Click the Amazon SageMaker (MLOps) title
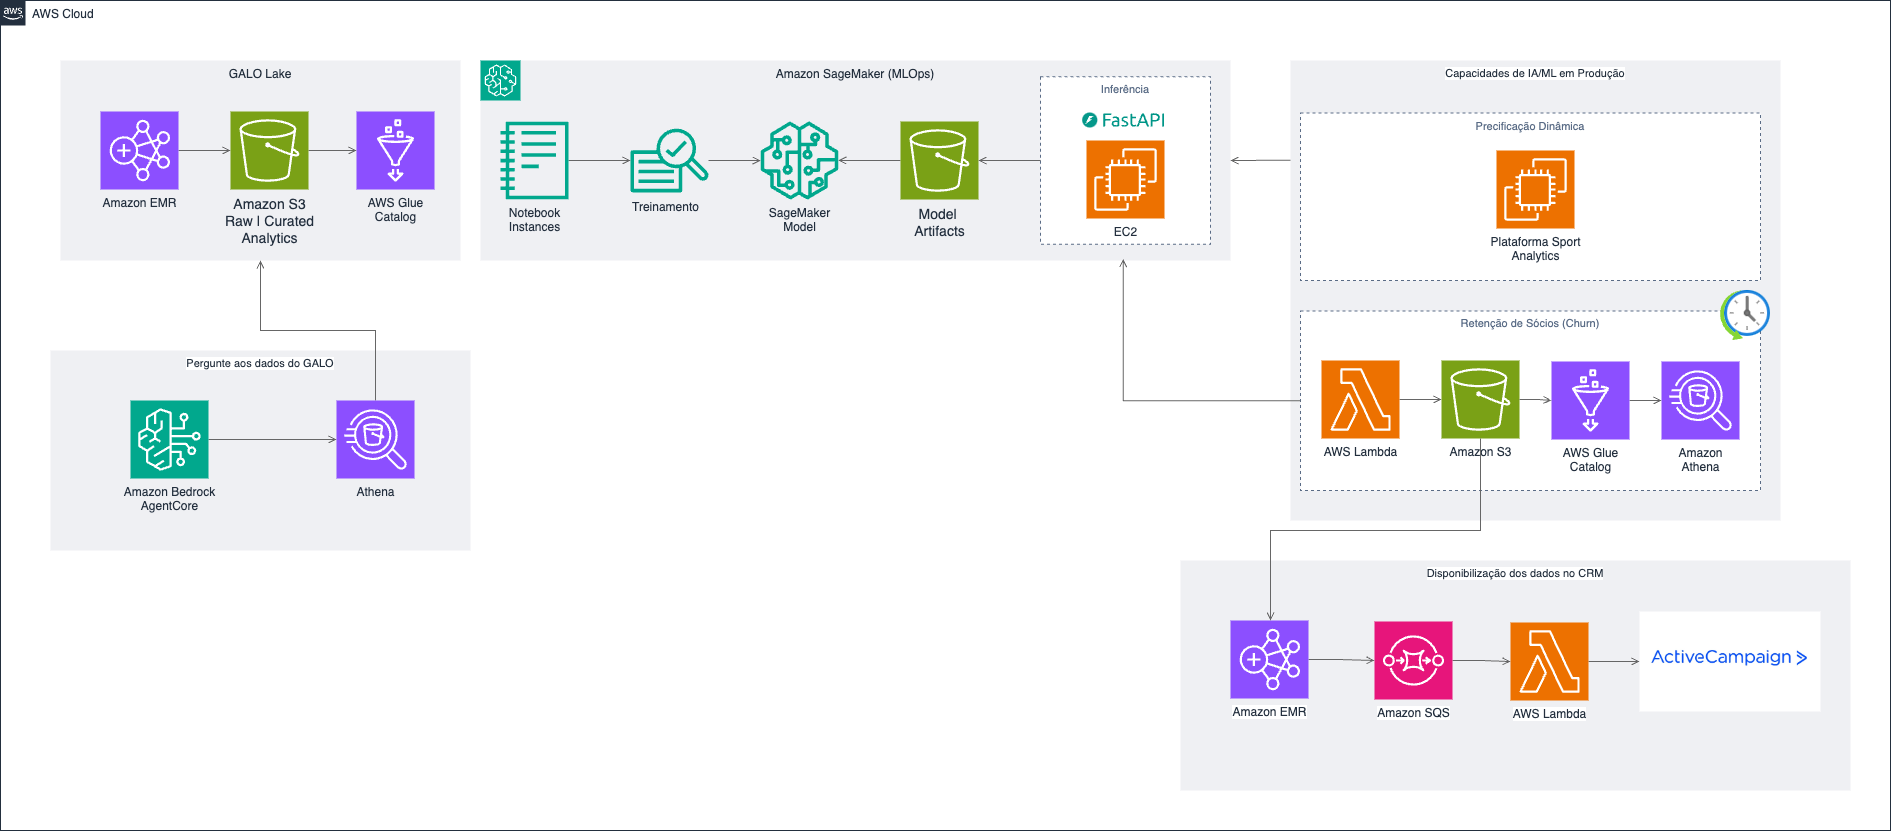This screenshot has width=1891, height=831. tap(855, 74)
